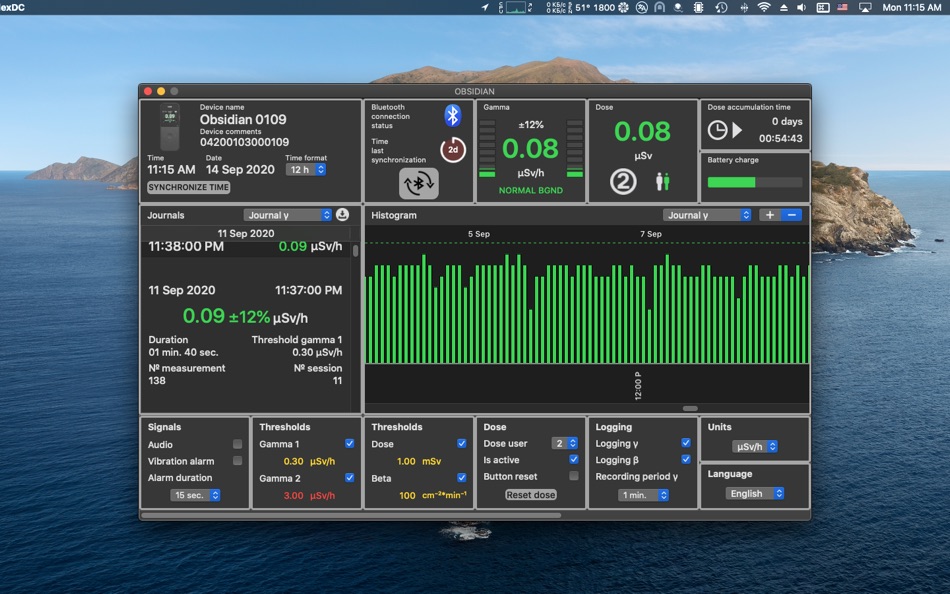The image size is (950, 594).
Task: Click the histogram horizontal scrollbar handle
Action: coord(690,408)
